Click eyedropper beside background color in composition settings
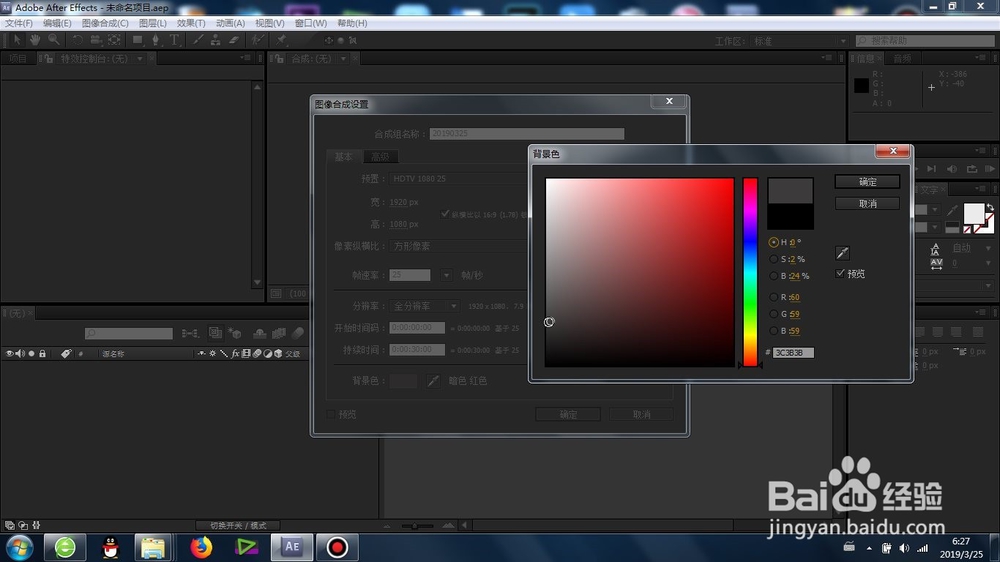The image size is (1000, 562). (x=433, y=381)
